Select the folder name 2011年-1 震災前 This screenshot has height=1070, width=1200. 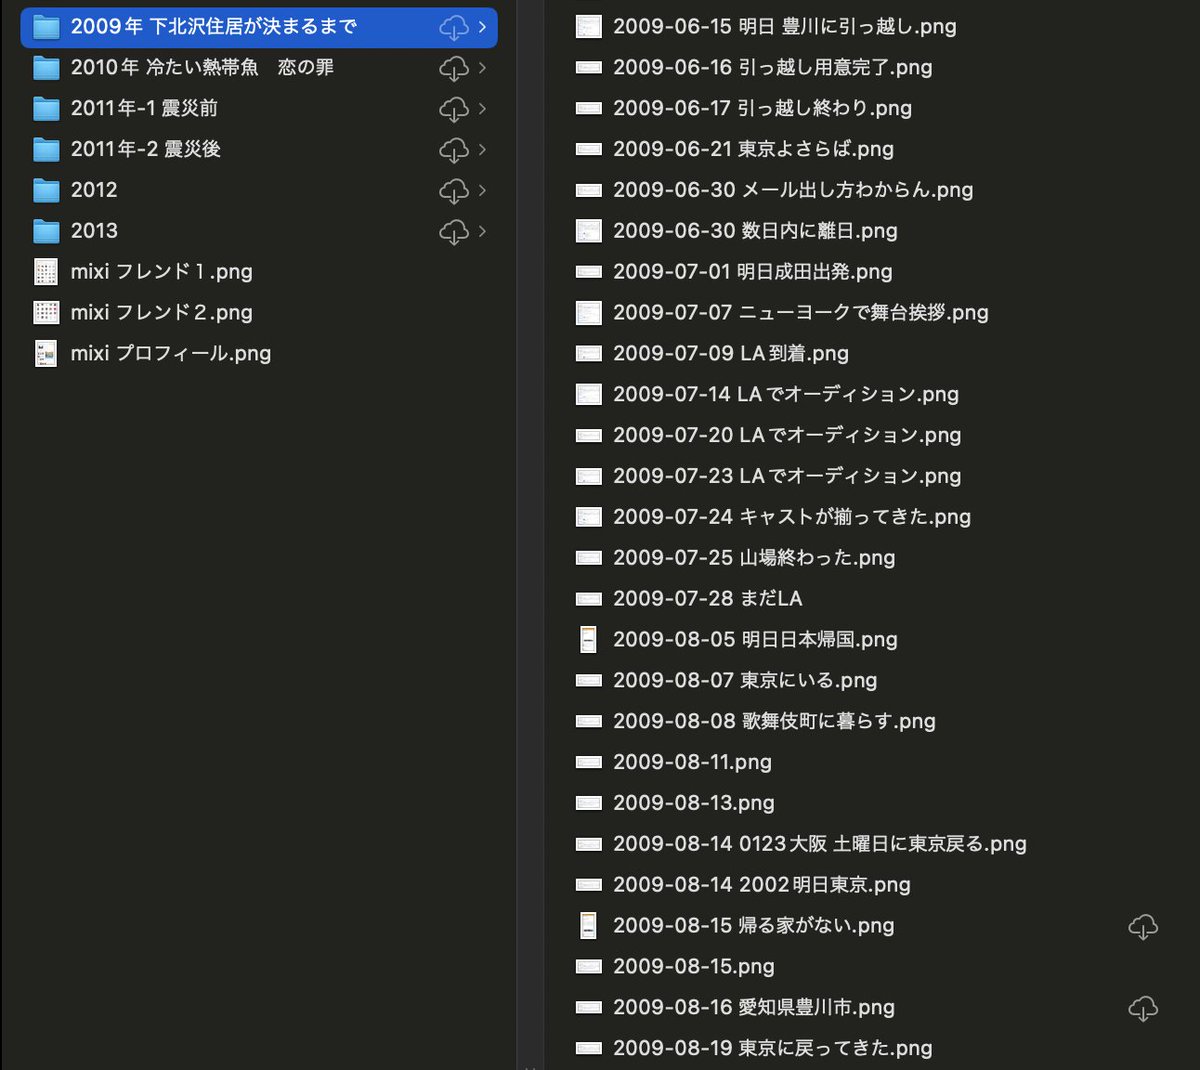[x=144, y=108]
